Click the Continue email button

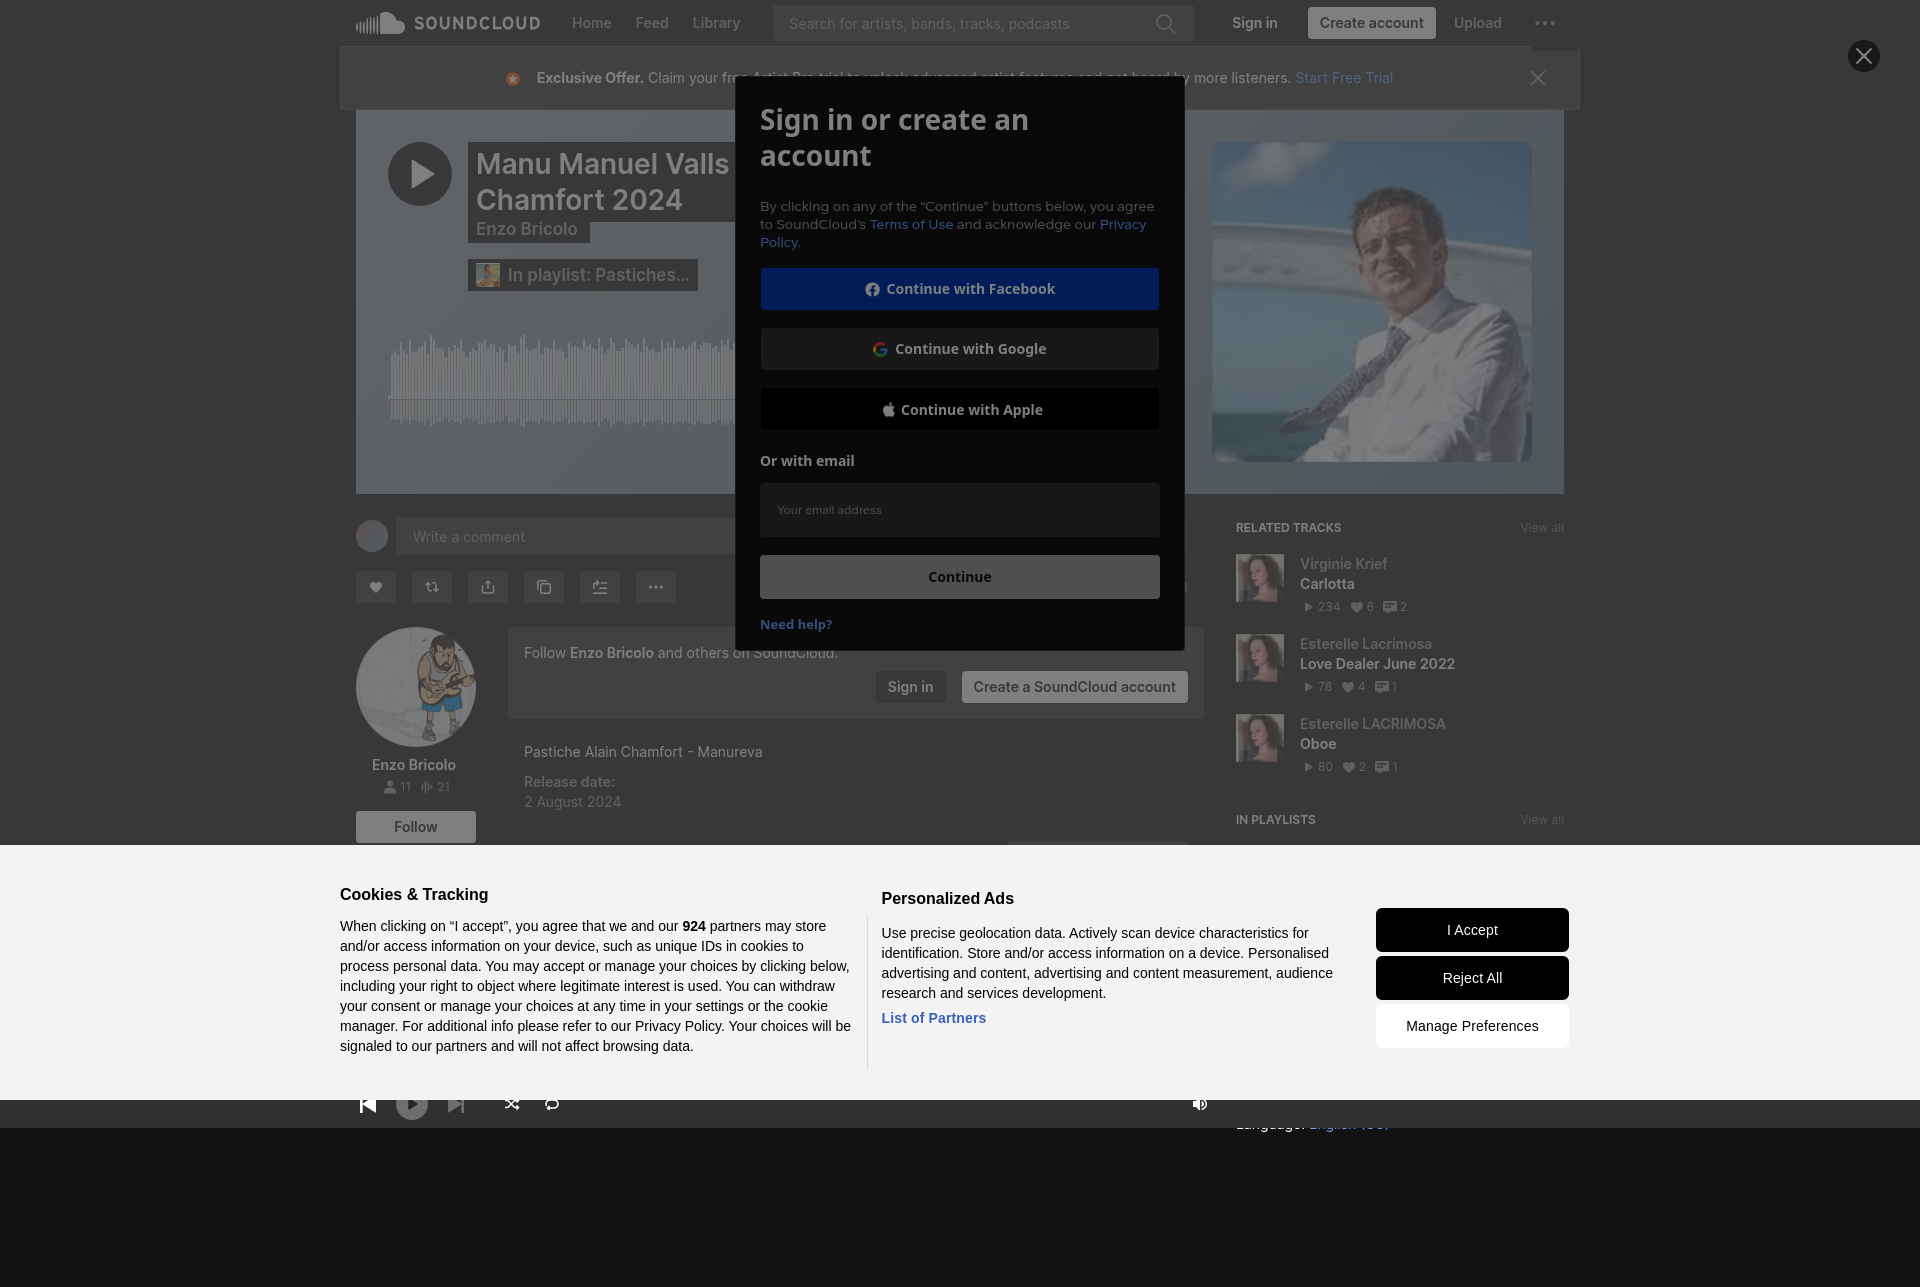pos(960,577)
